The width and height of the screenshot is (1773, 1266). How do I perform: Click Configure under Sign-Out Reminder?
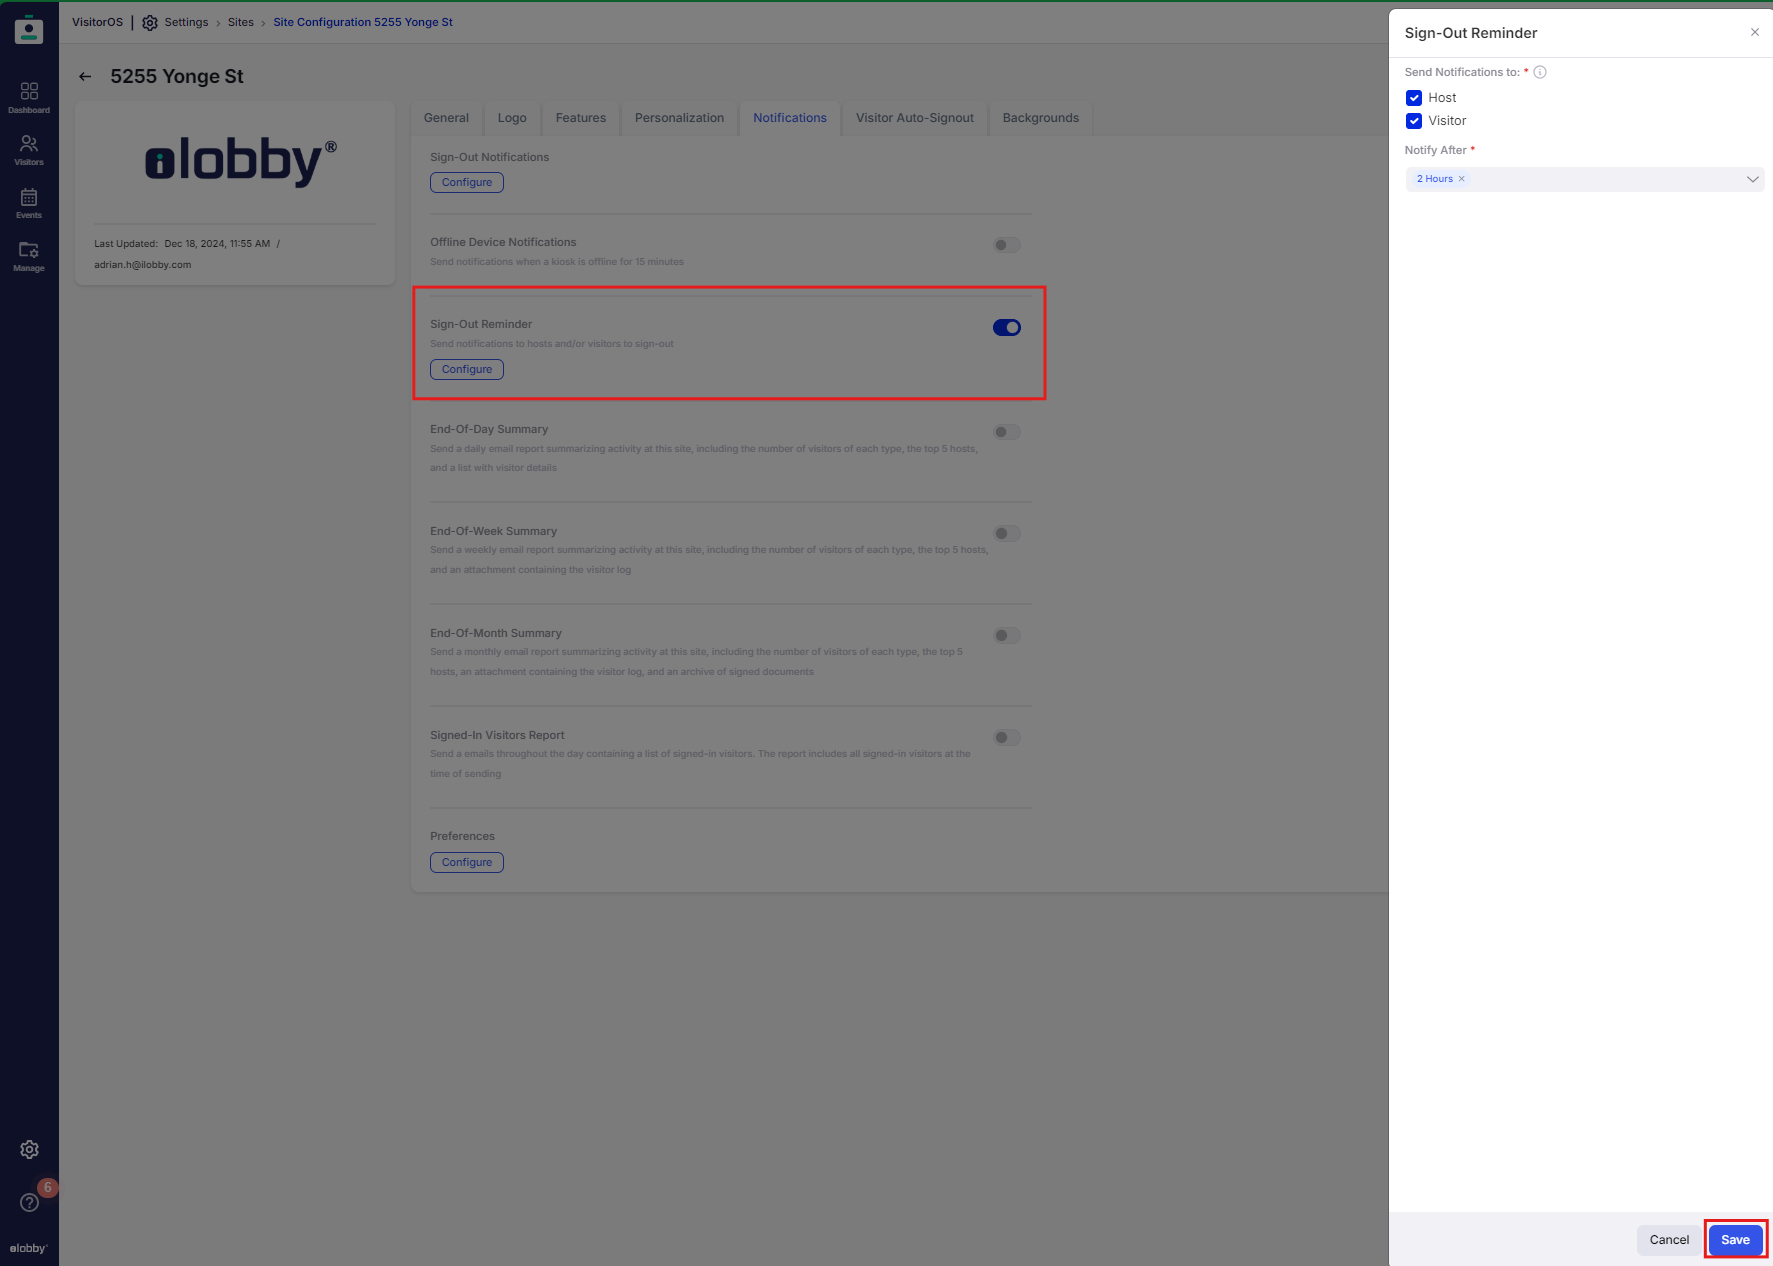[x=467, y=370]
